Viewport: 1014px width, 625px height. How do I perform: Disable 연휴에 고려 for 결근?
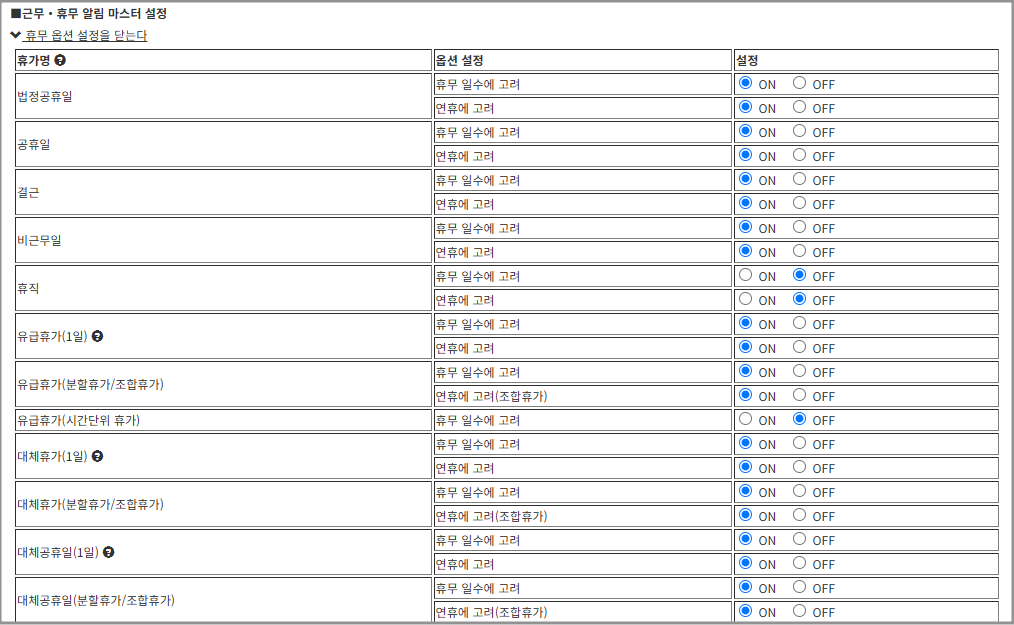(799, 203)
